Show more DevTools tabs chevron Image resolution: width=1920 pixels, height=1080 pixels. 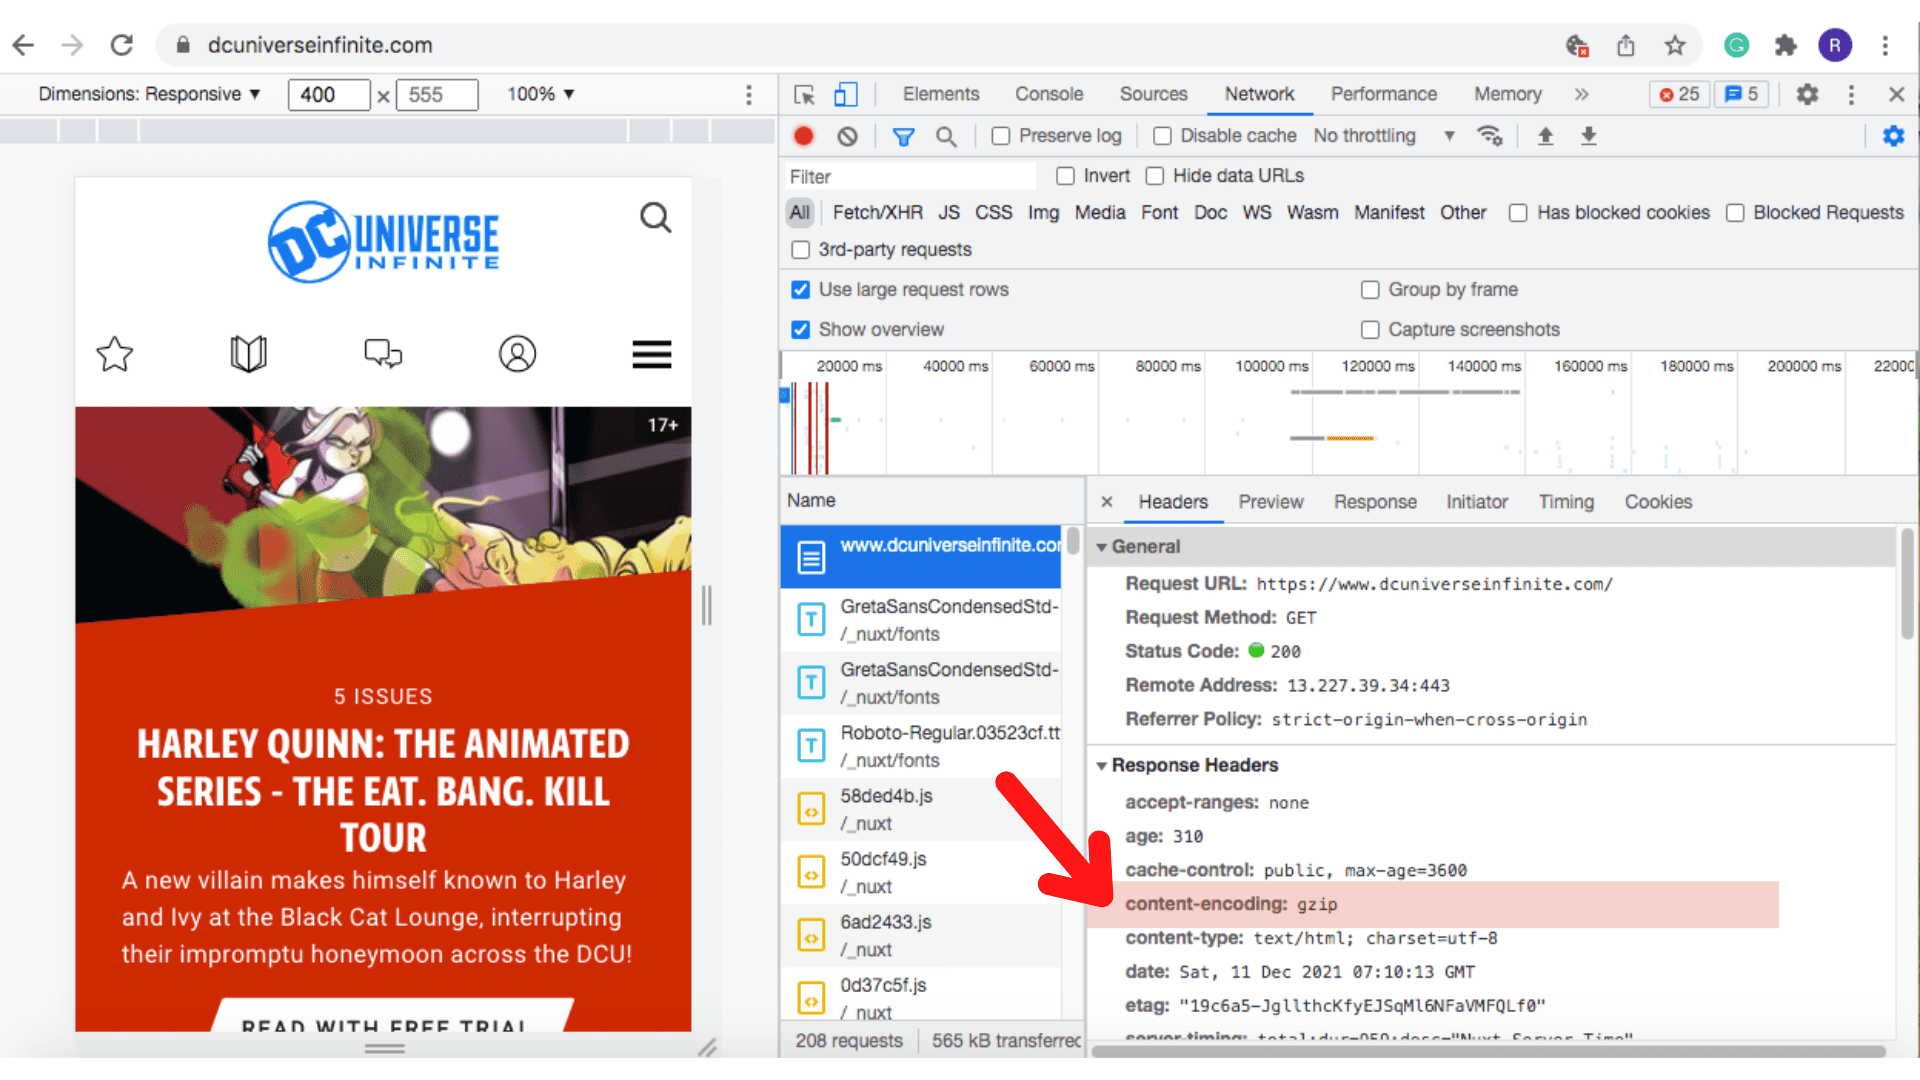point(1581,94)
